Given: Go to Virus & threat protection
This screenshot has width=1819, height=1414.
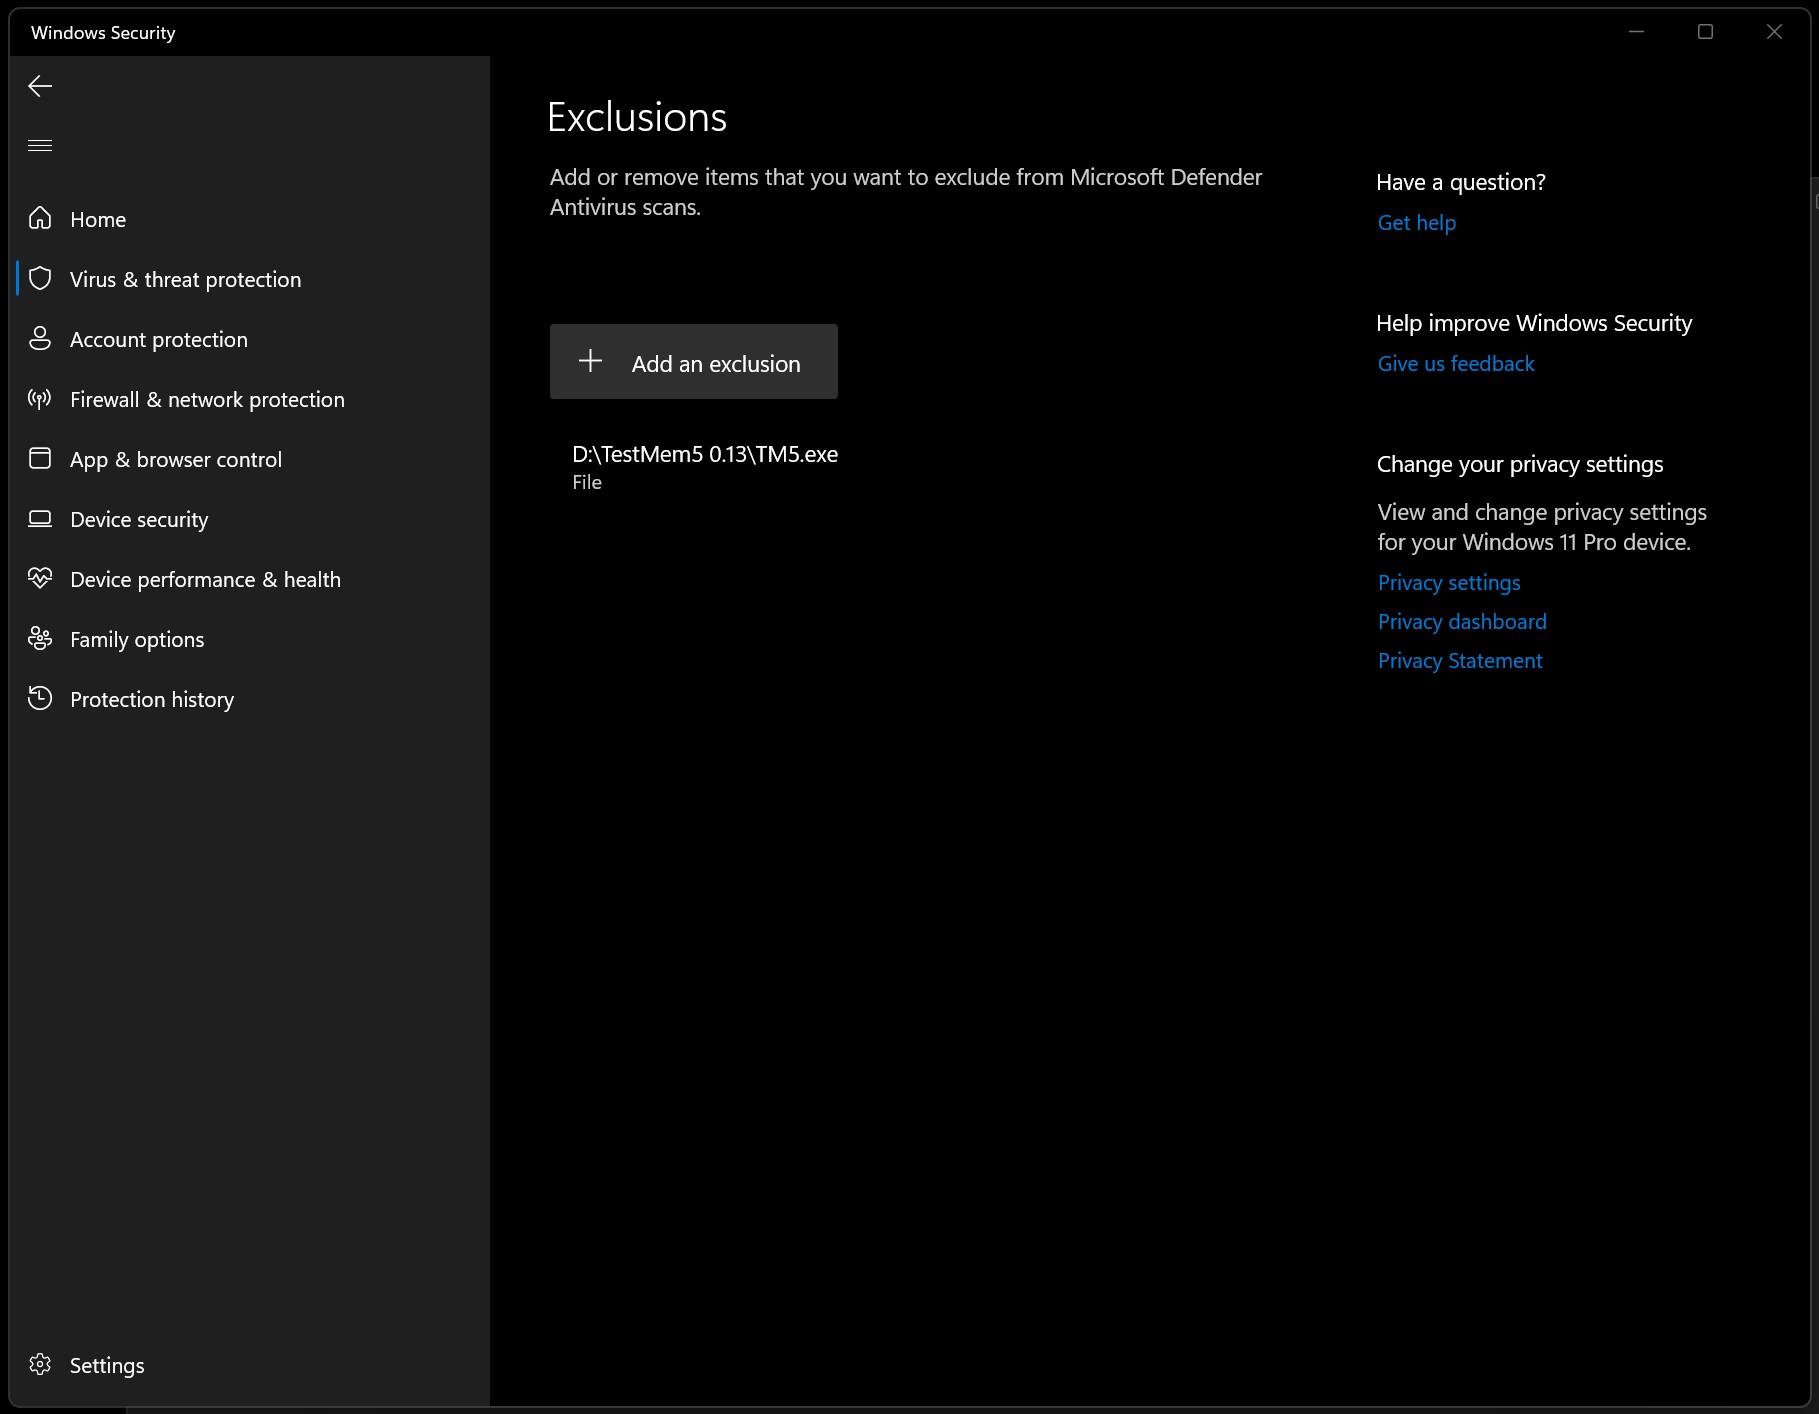Looking at the screenshot, I should 250,279.
